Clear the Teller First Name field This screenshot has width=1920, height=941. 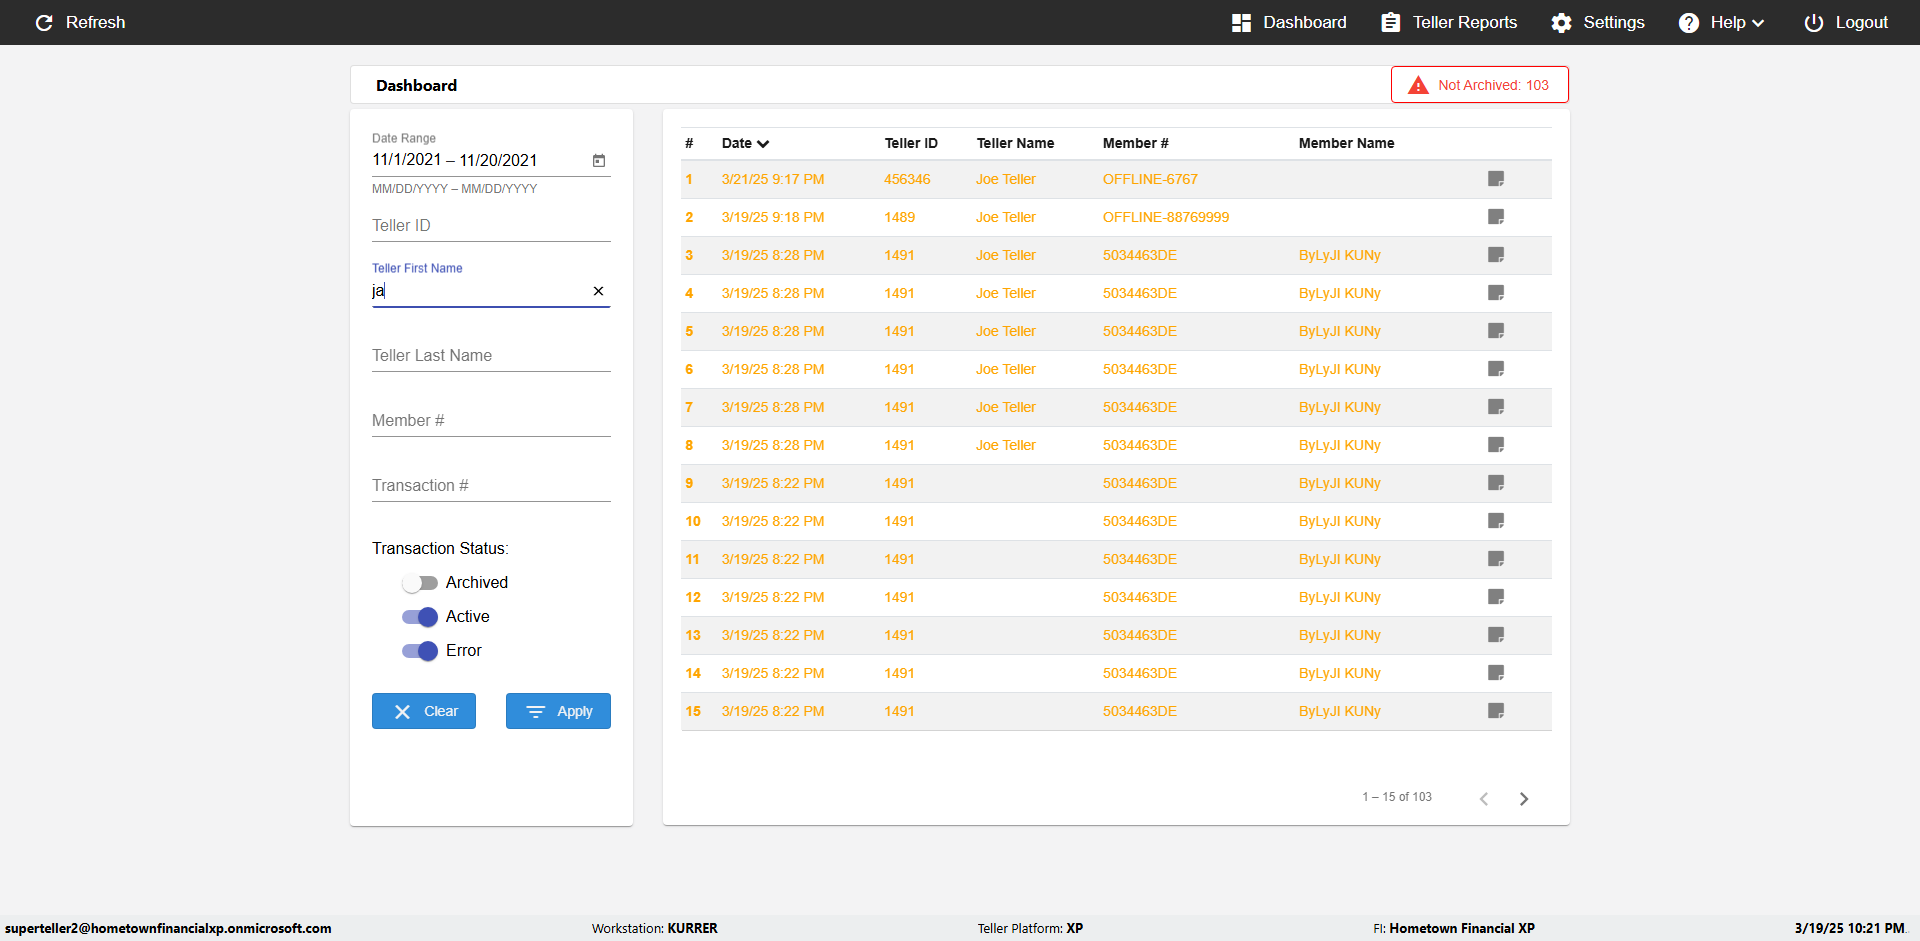(598, 291)
